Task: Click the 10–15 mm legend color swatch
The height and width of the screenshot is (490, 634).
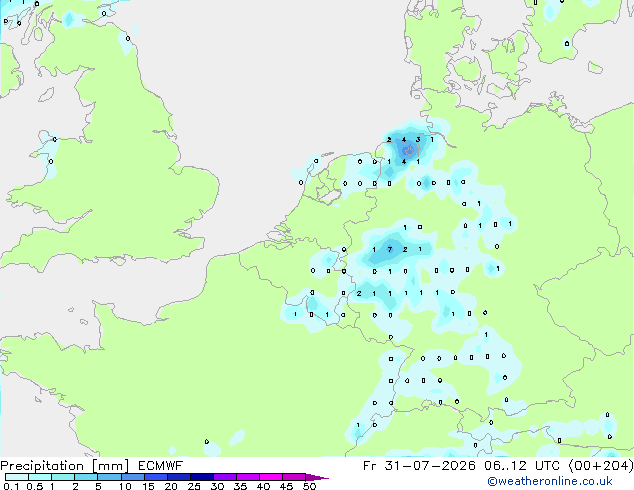Action: point(133,477)
